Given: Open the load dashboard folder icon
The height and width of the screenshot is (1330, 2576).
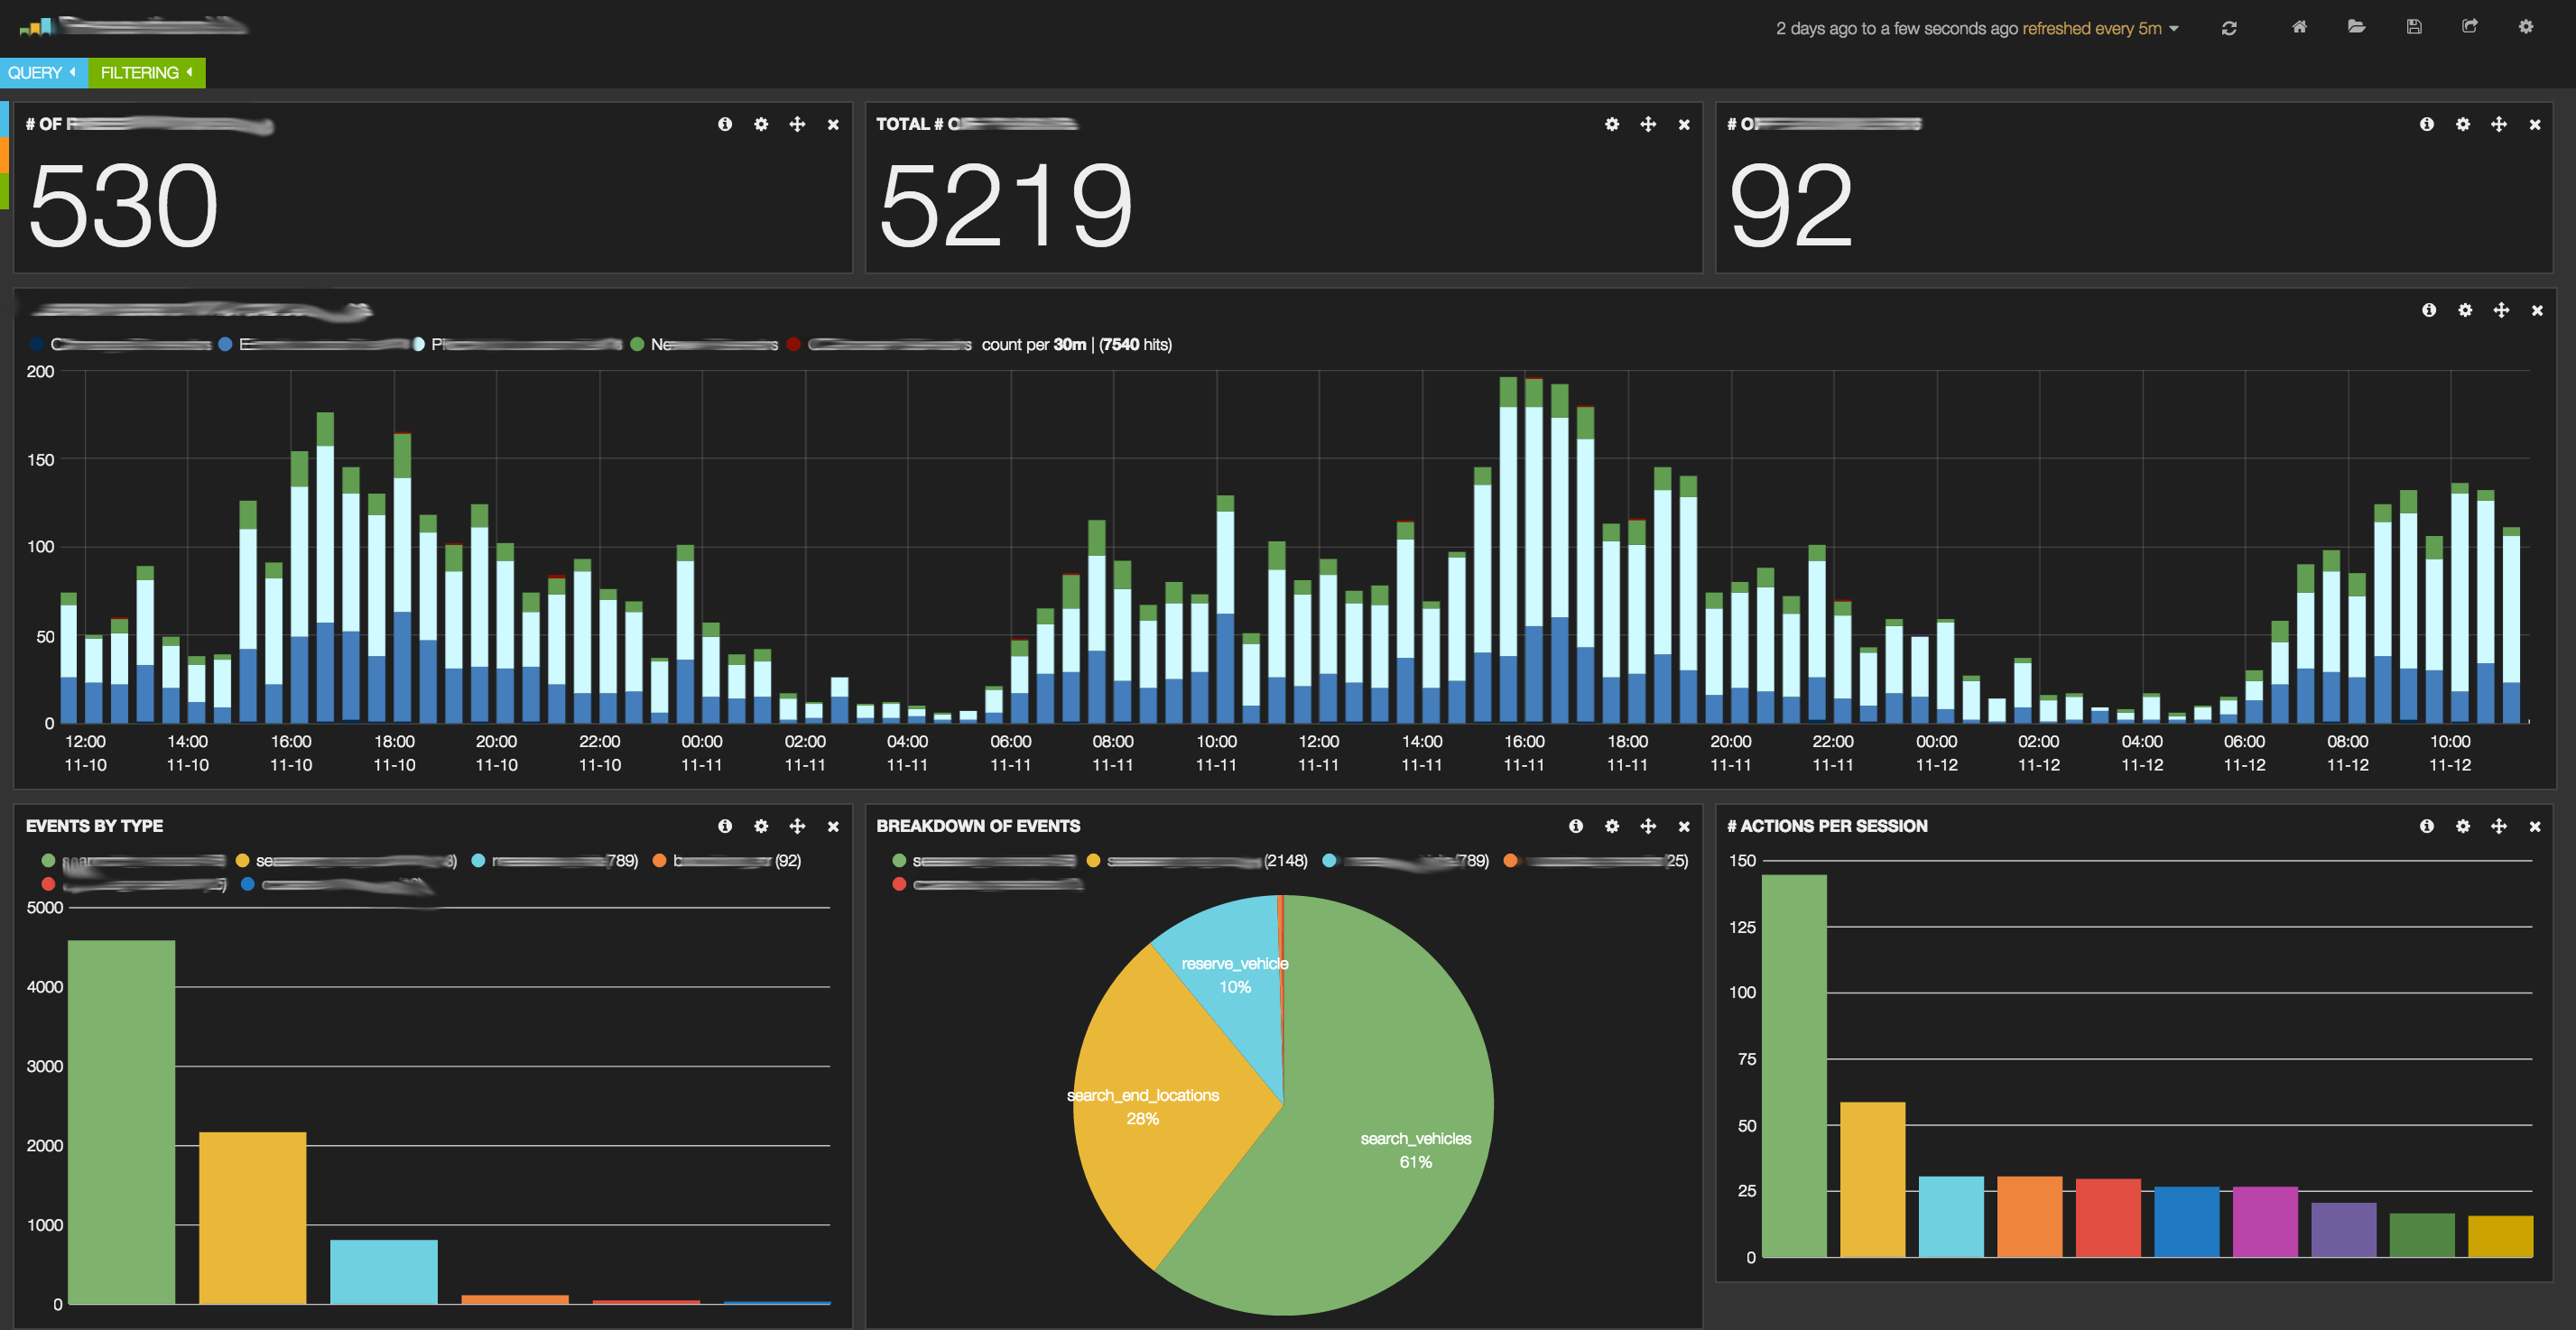Looking at the screenshot, I should pos(2356,27).
